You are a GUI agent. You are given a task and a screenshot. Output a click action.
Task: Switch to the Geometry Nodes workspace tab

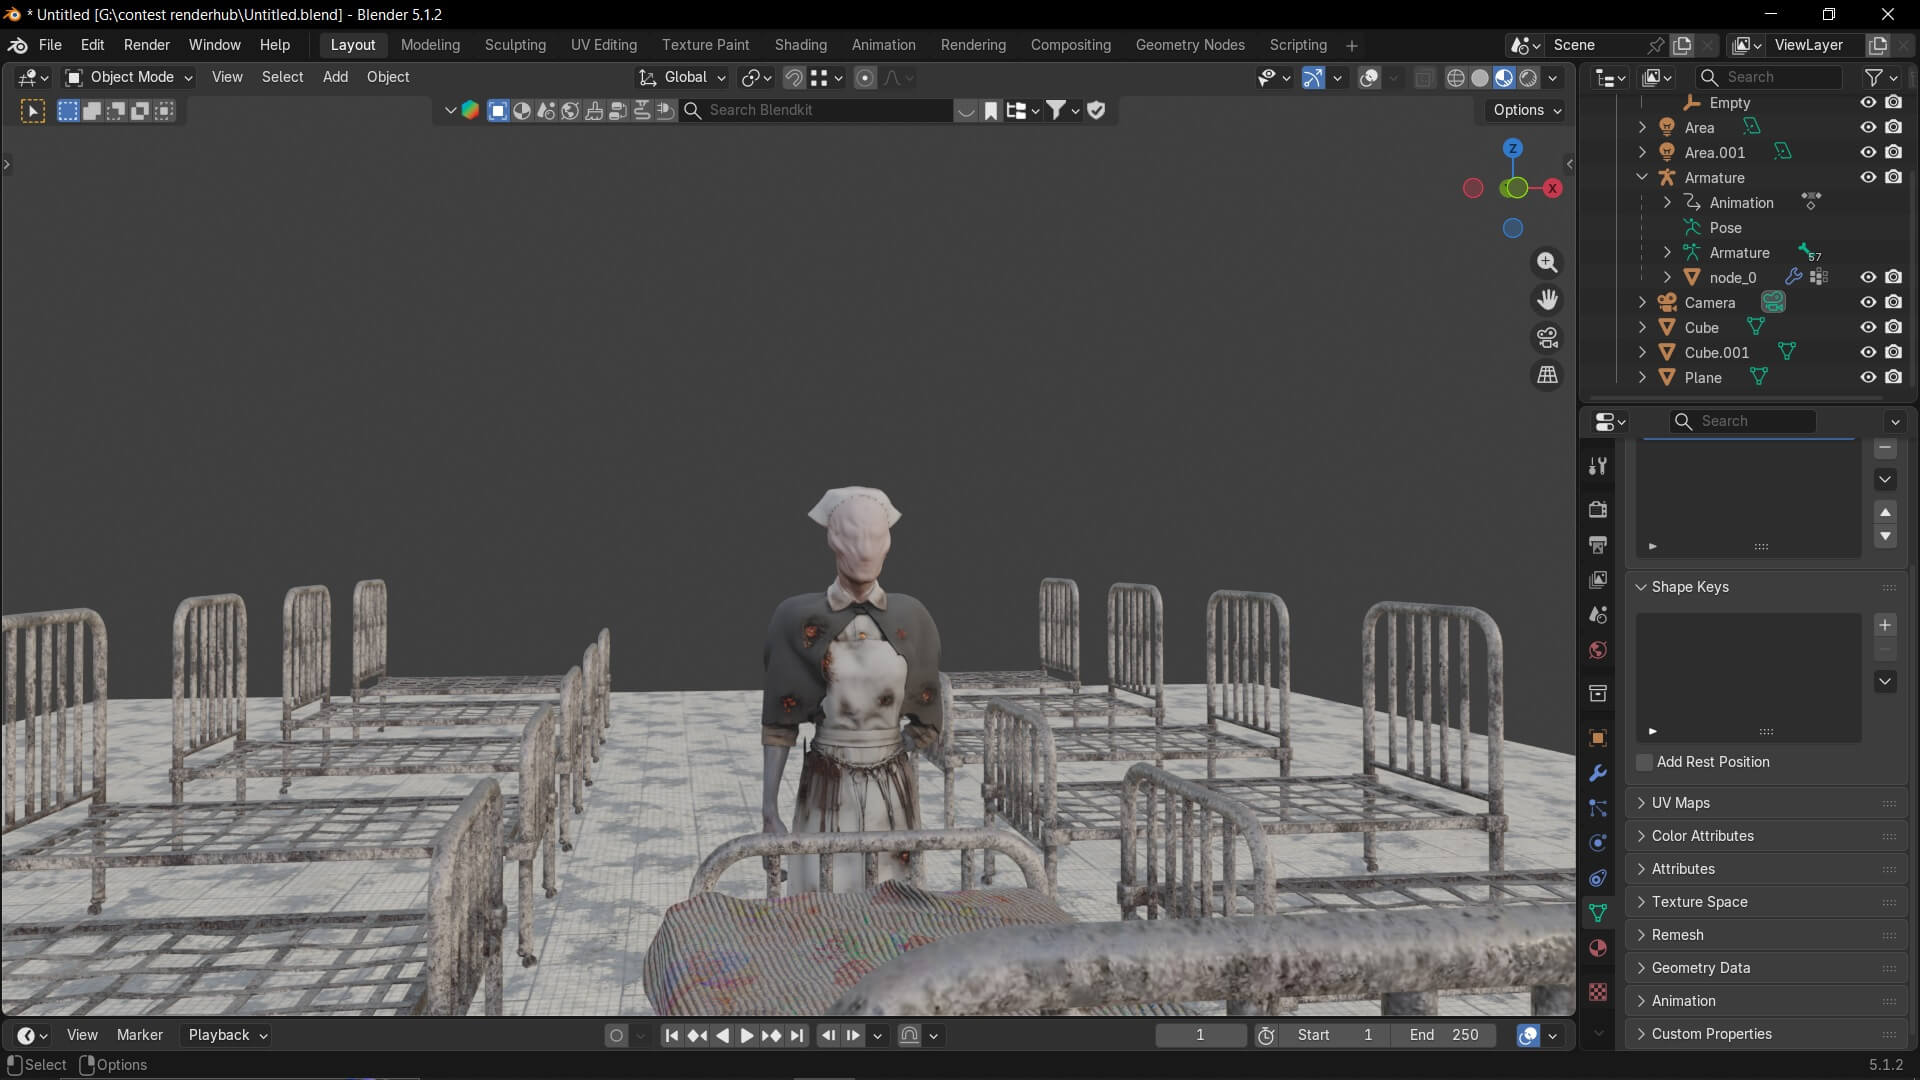point(1190,45)
